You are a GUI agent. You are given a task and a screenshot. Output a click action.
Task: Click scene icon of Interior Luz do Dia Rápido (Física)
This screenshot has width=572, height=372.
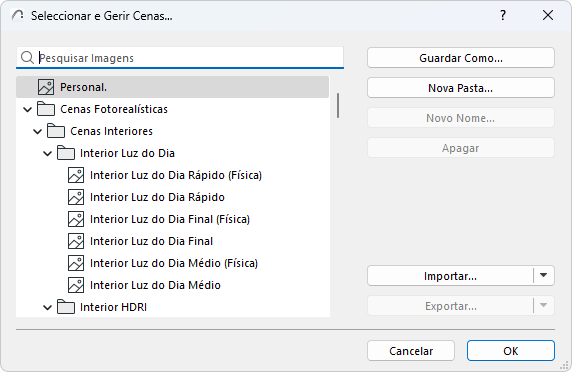point(76,175)
